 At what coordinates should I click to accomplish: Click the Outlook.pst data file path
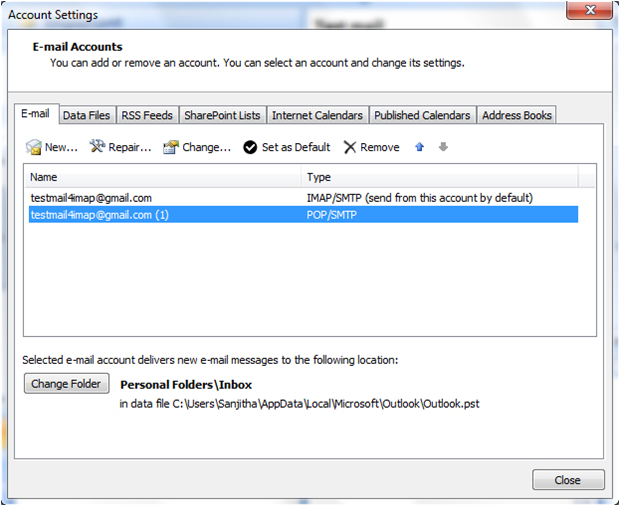[299, 404]
